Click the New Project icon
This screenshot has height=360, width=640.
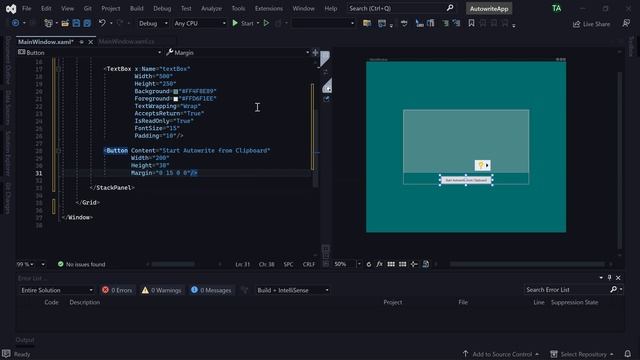click(48, 23)
